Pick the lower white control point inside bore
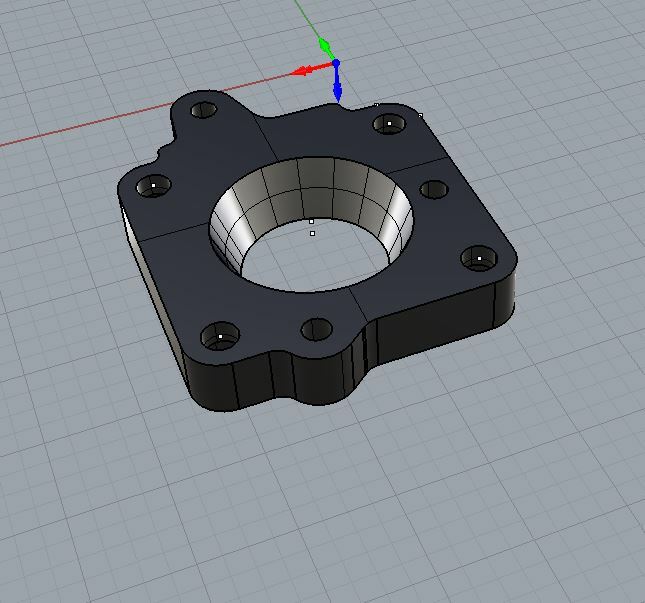645x603 pixels. 313,233
